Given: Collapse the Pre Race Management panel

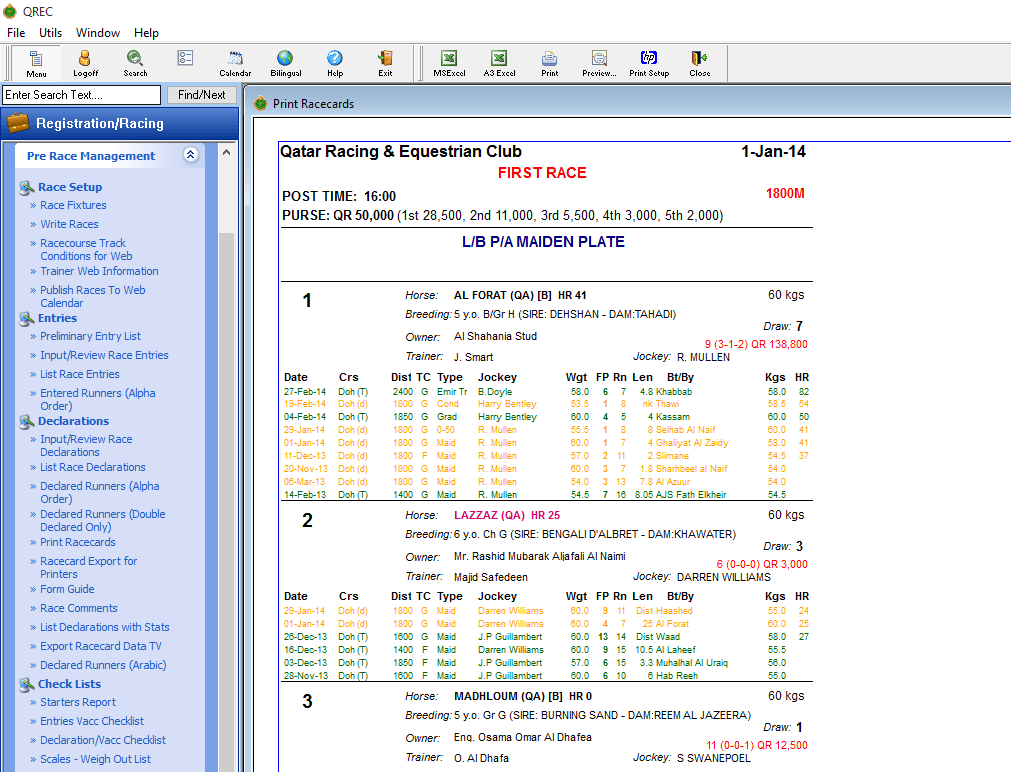Looking at the screenshot, I should pos(190,155).
